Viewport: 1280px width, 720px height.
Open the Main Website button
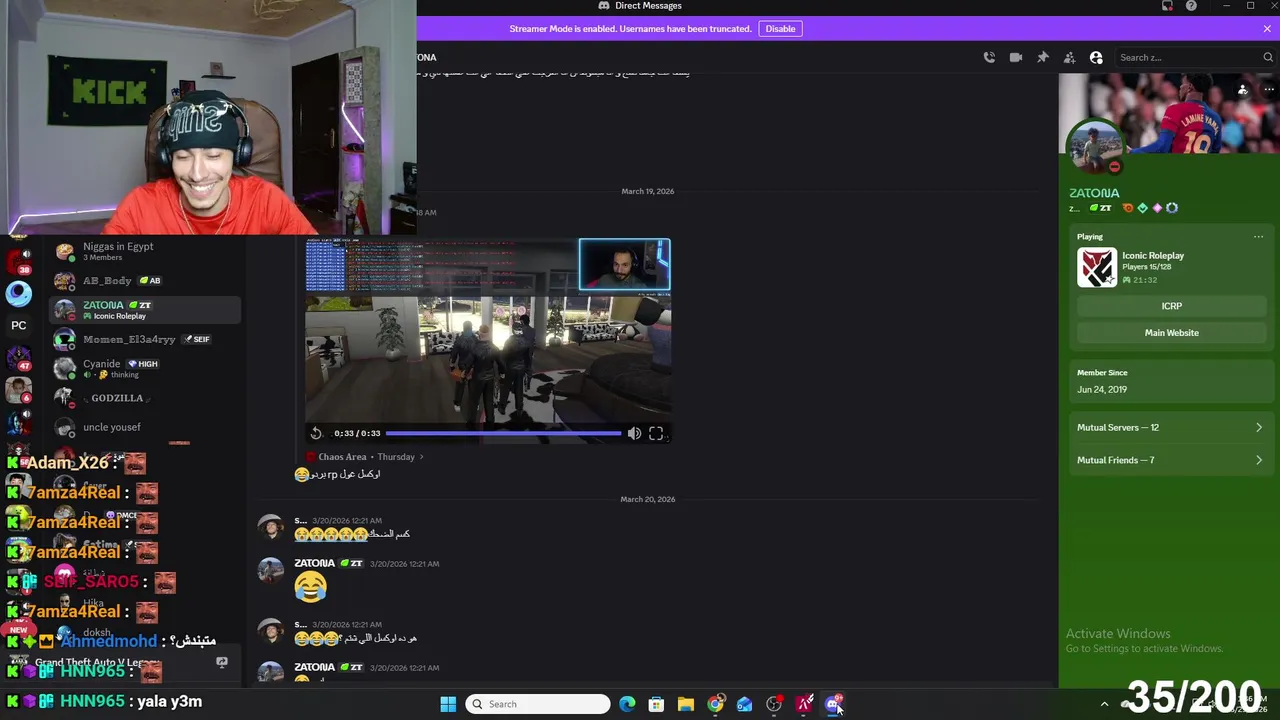1172,333
